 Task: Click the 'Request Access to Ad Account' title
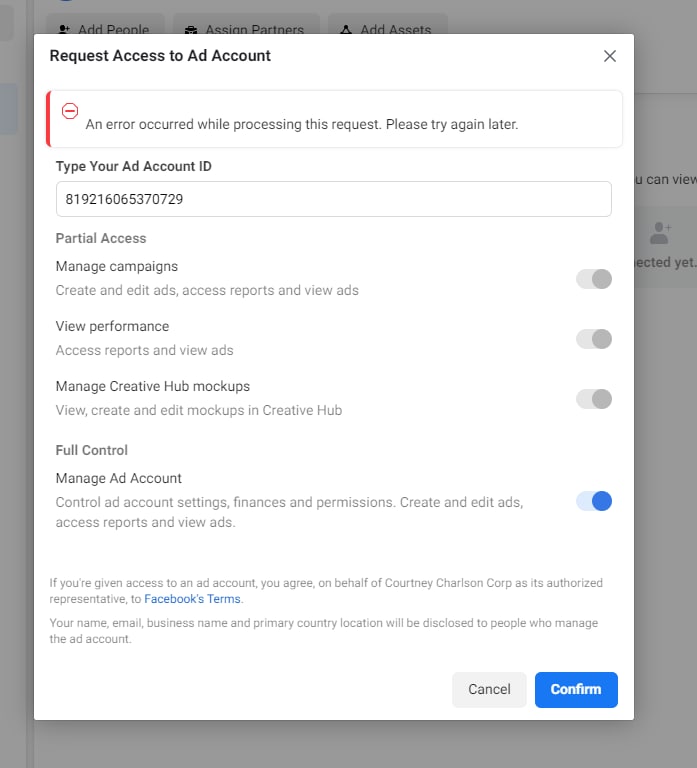tap(160, 56)
